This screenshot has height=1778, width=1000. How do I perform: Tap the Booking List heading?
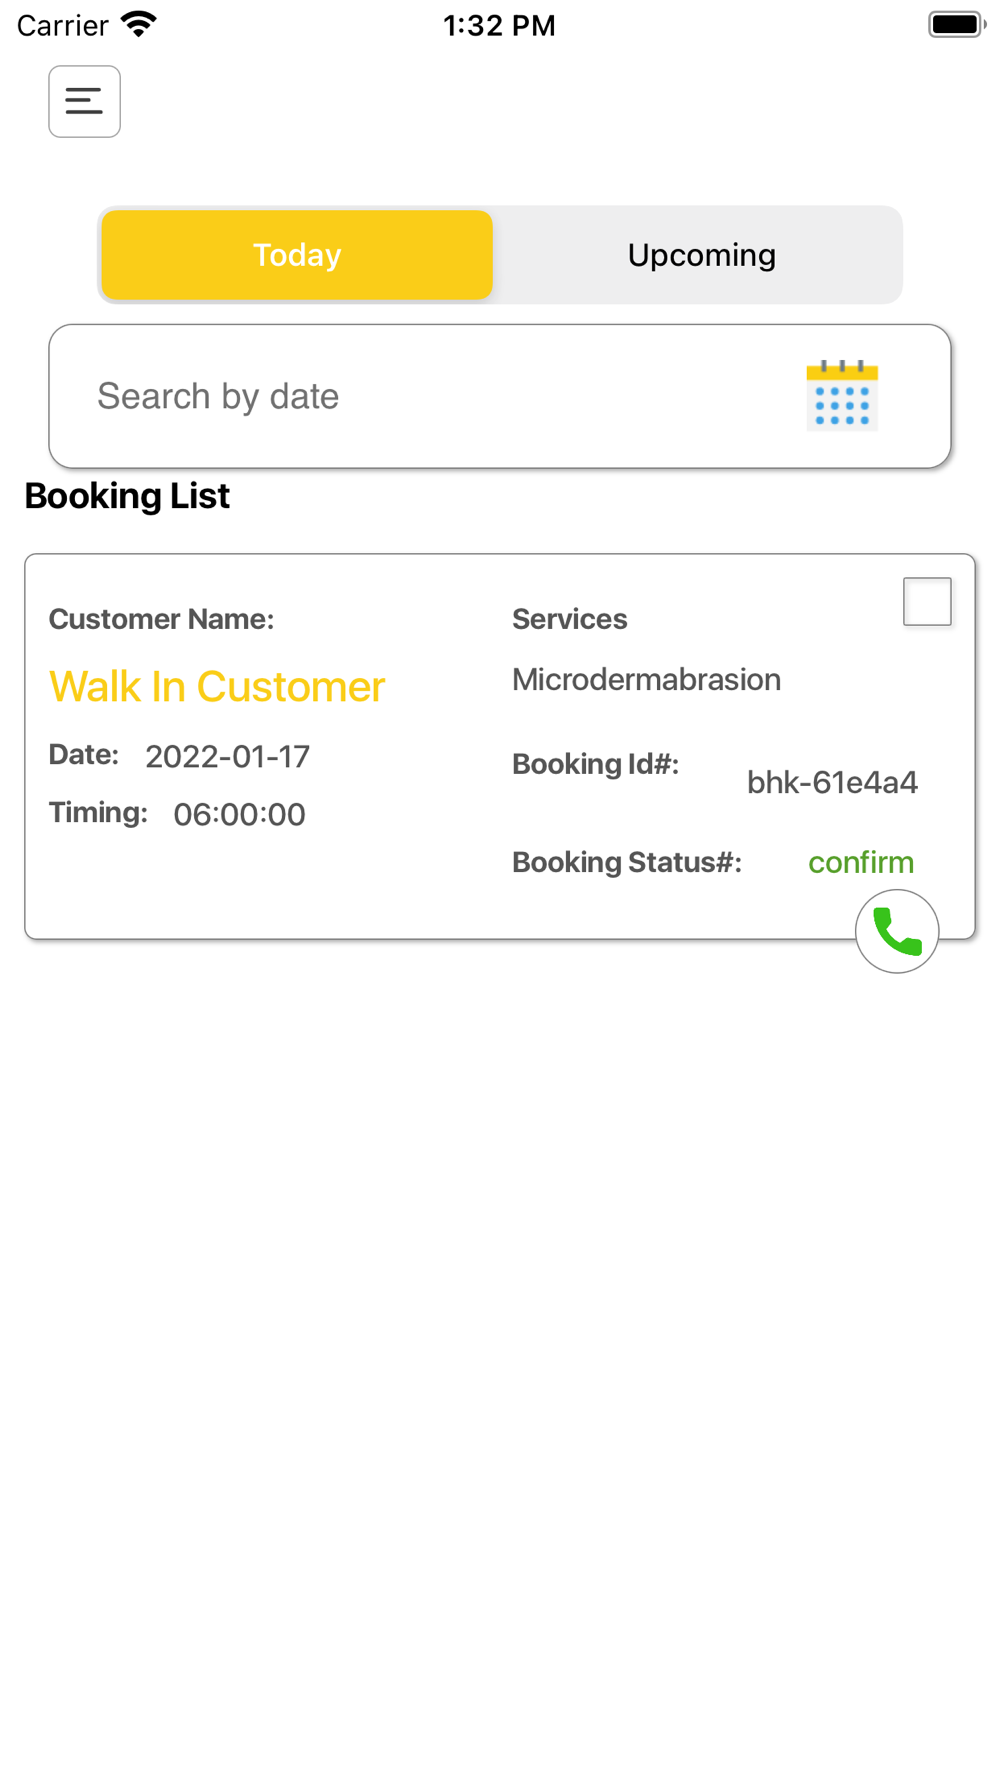coord(127,496)
